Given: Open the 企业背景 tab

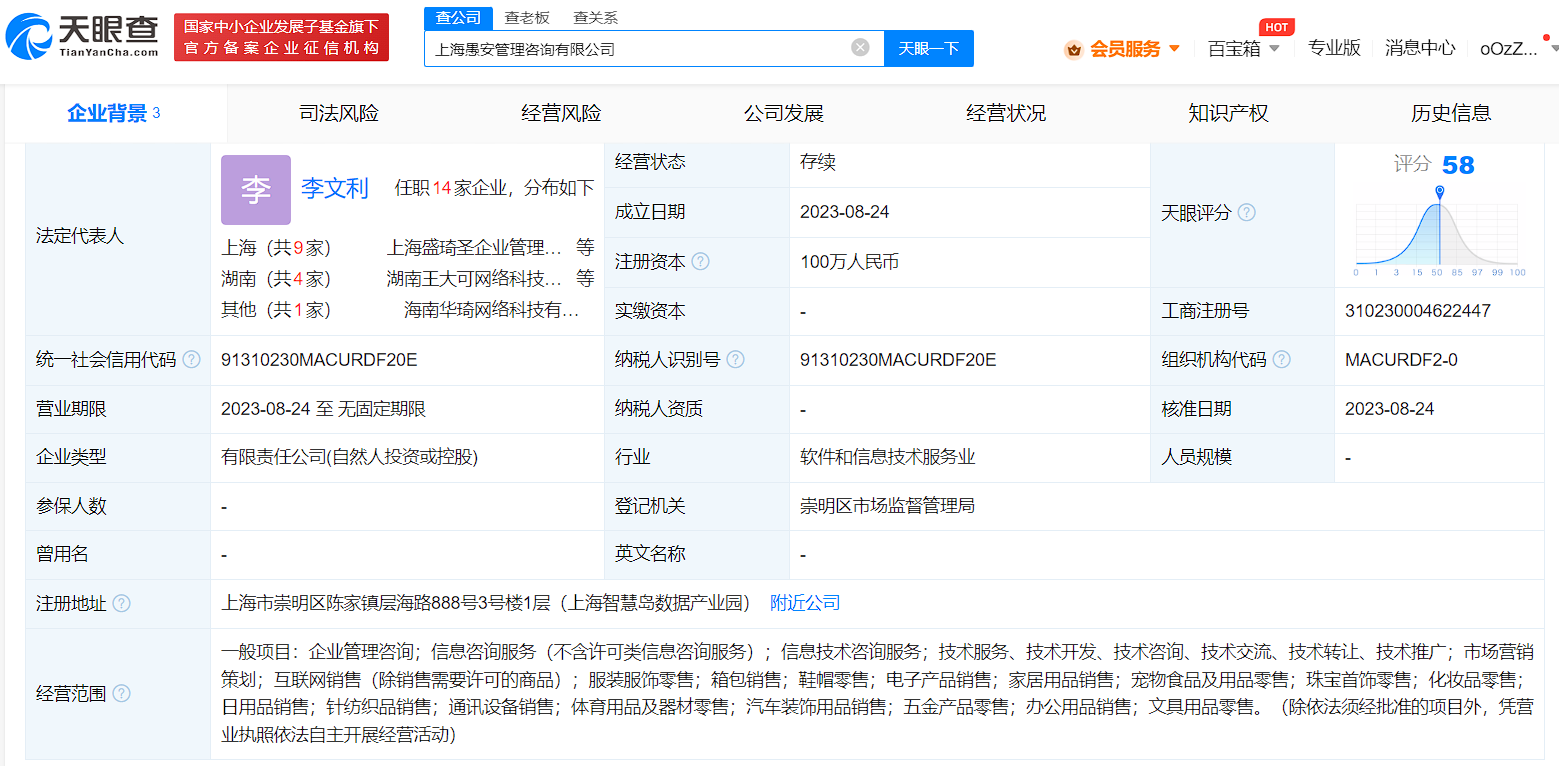Looking at the screenshot, I should tap(115, 113).
